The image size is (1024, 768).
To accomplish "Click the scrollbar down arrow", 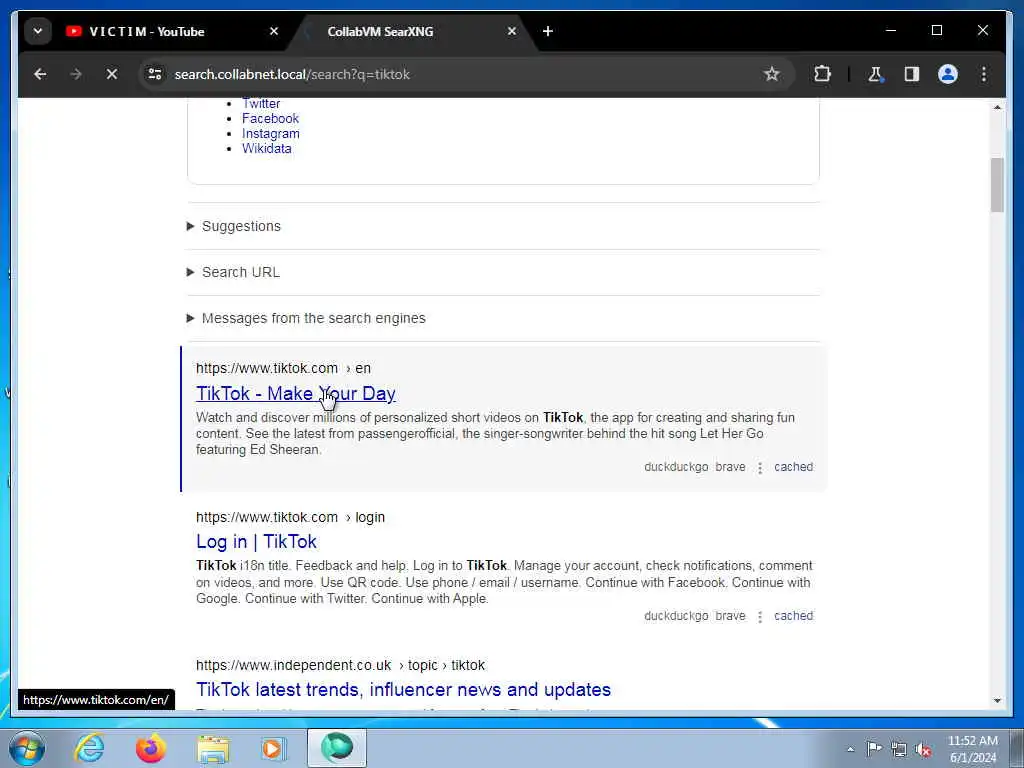I will [x=997, y=701].
